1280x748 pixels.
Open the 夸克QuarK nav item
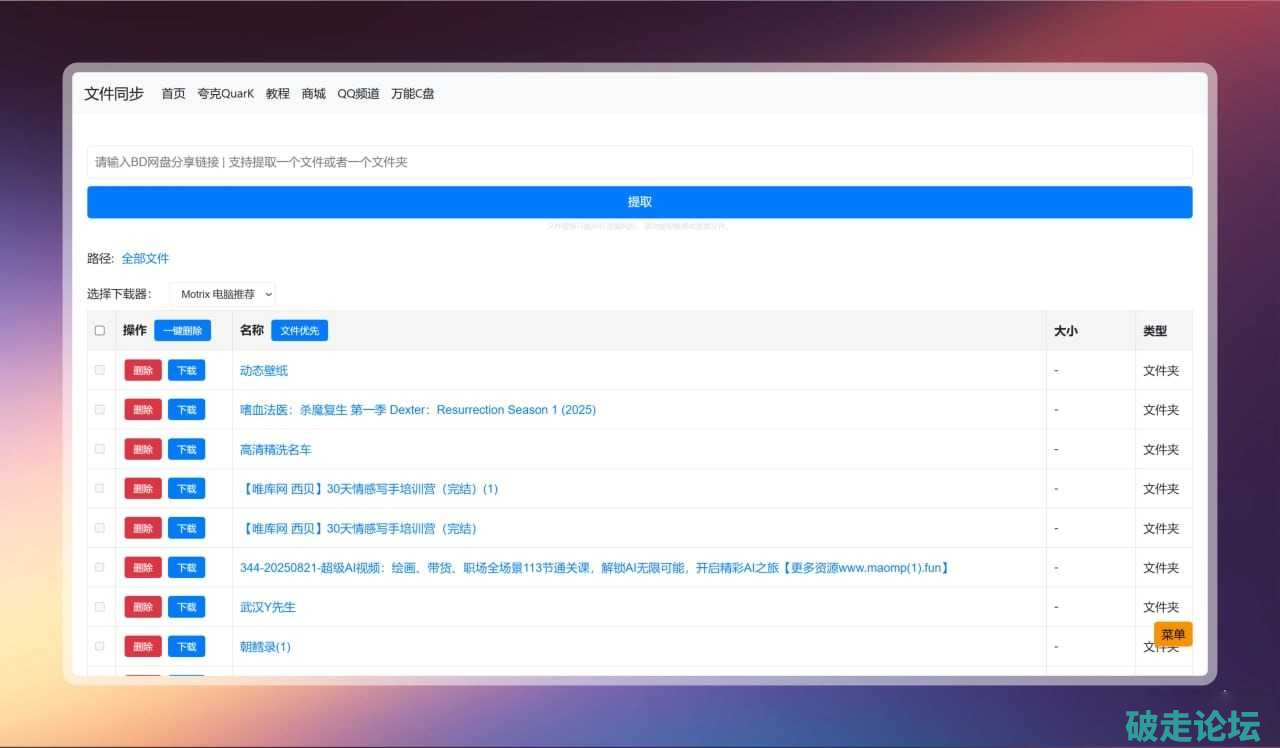point(225,94)
